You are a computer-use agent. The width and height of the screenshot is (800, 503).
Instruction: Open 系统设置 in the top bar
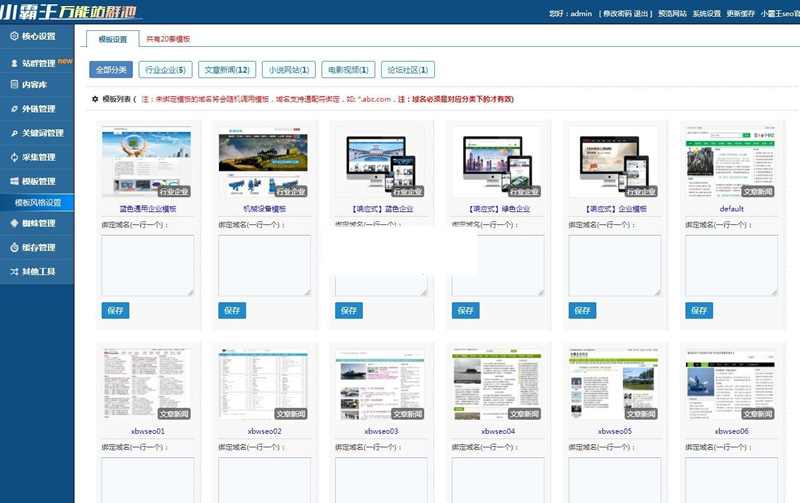706,14
